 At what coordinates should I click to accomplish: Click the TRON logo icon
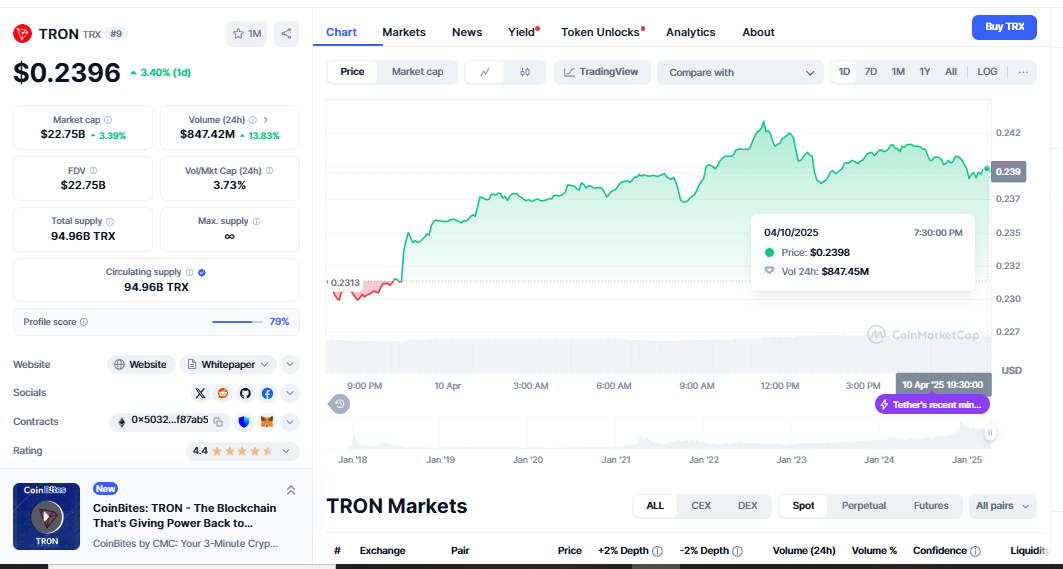pyautogui.click(x=23, y=33)
